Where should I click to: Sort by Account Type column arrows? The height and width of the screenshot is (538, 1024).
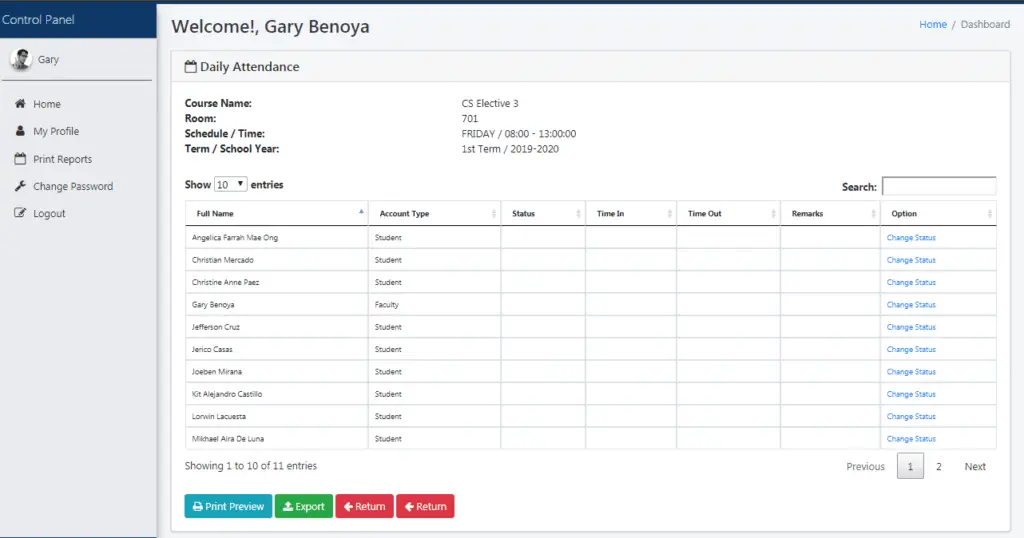494,214
